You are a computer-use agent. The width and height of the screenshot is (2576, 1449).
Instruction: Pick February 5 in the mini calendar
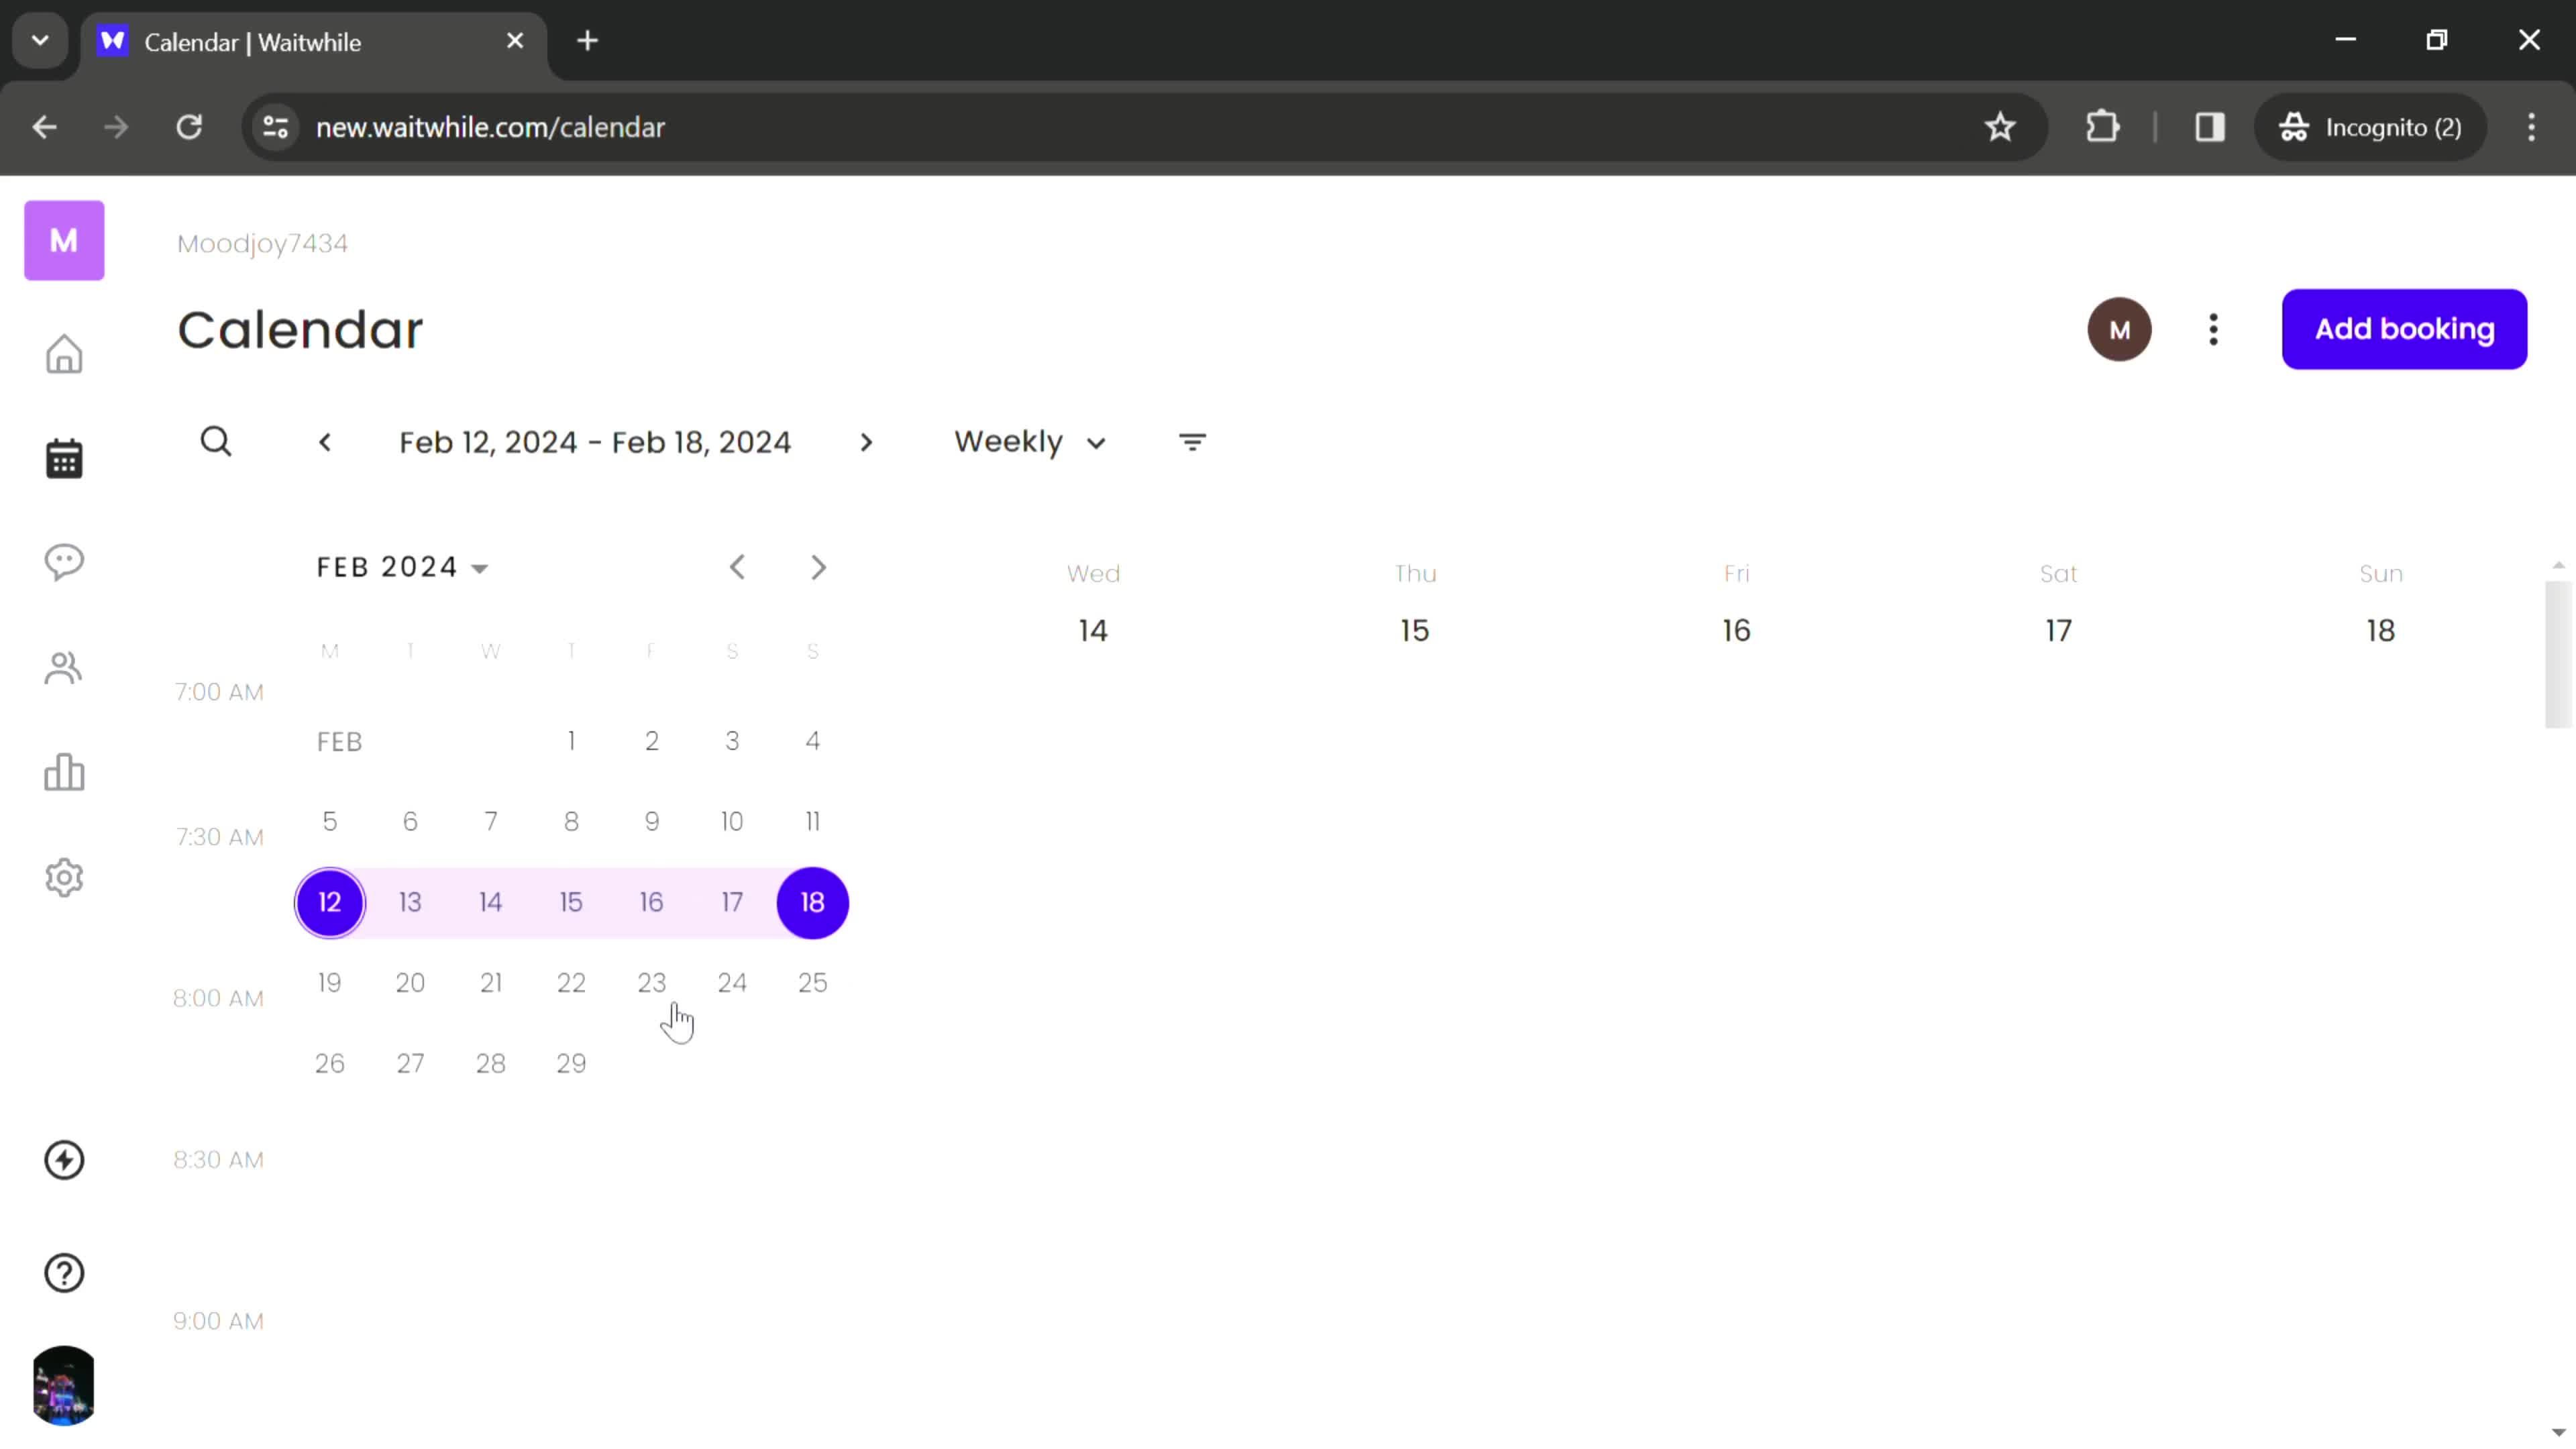330,822
